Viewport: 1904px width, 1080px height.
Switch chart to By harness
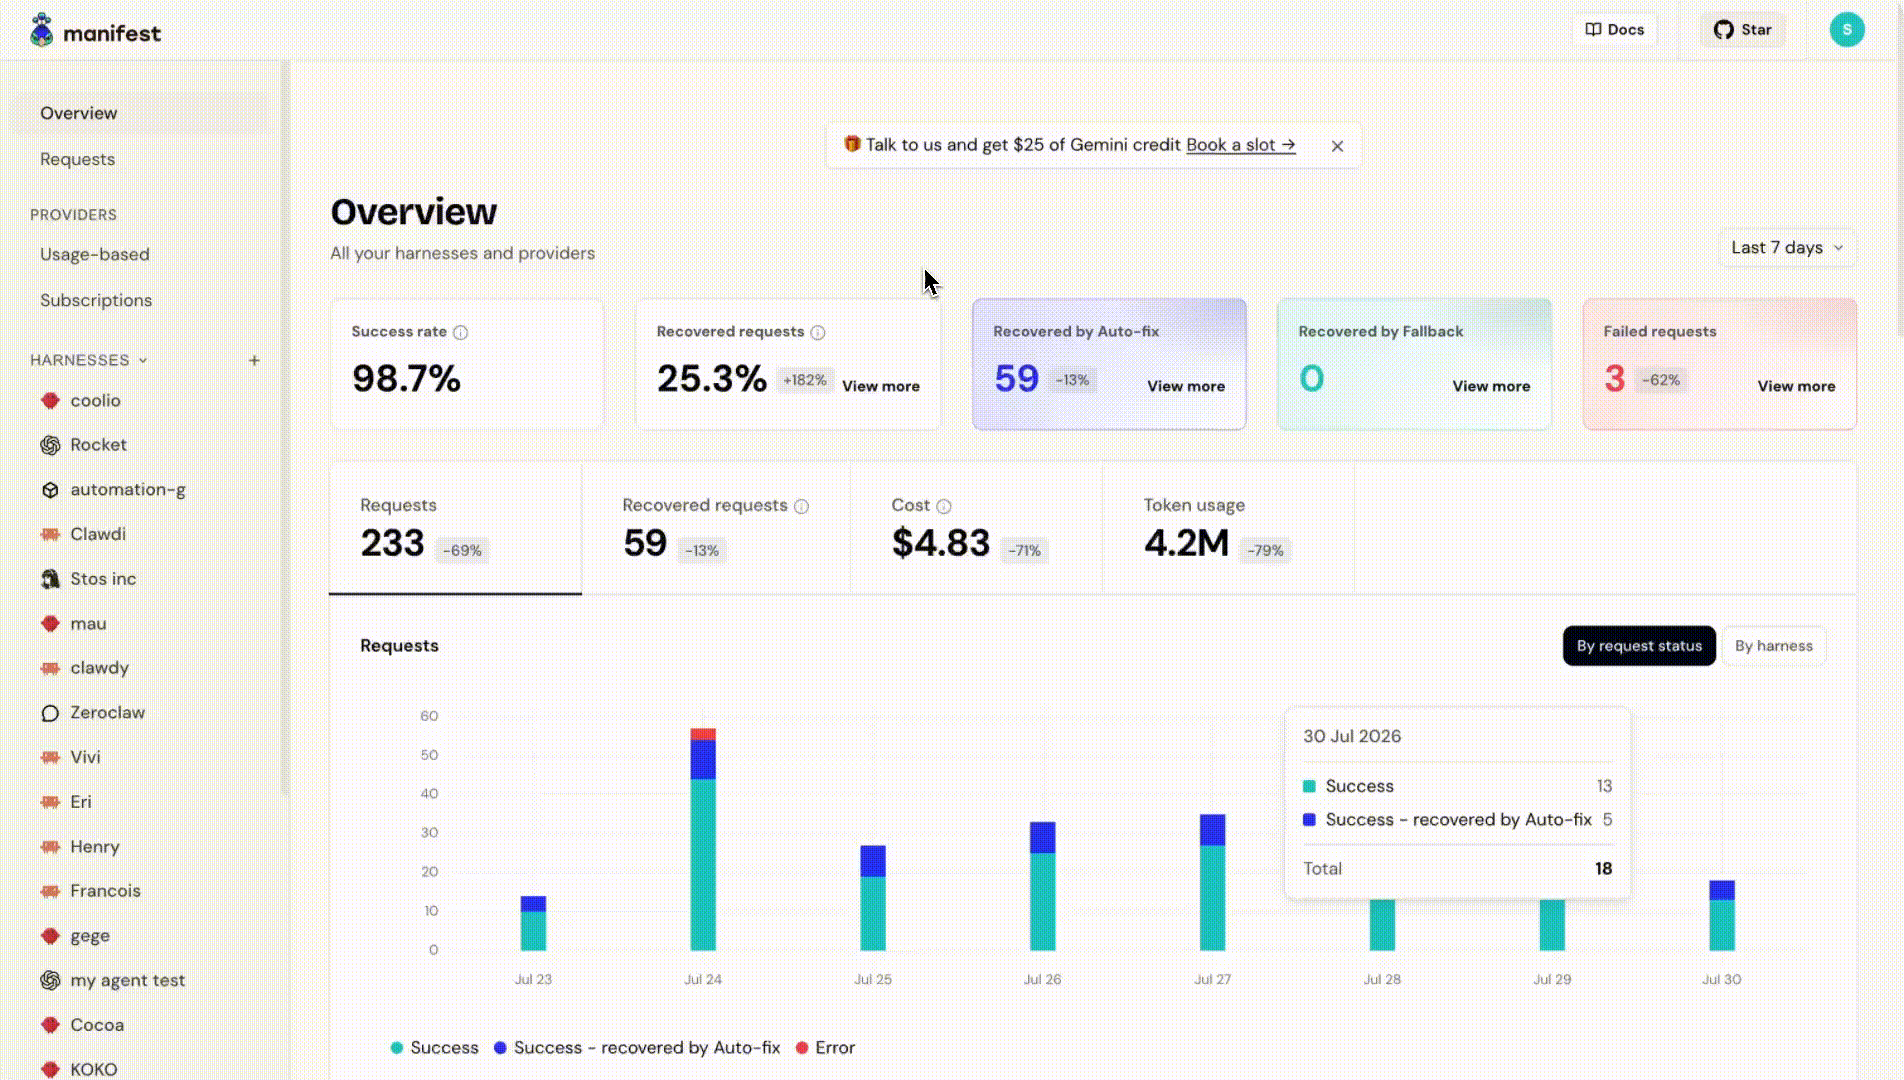(1773, 646)
